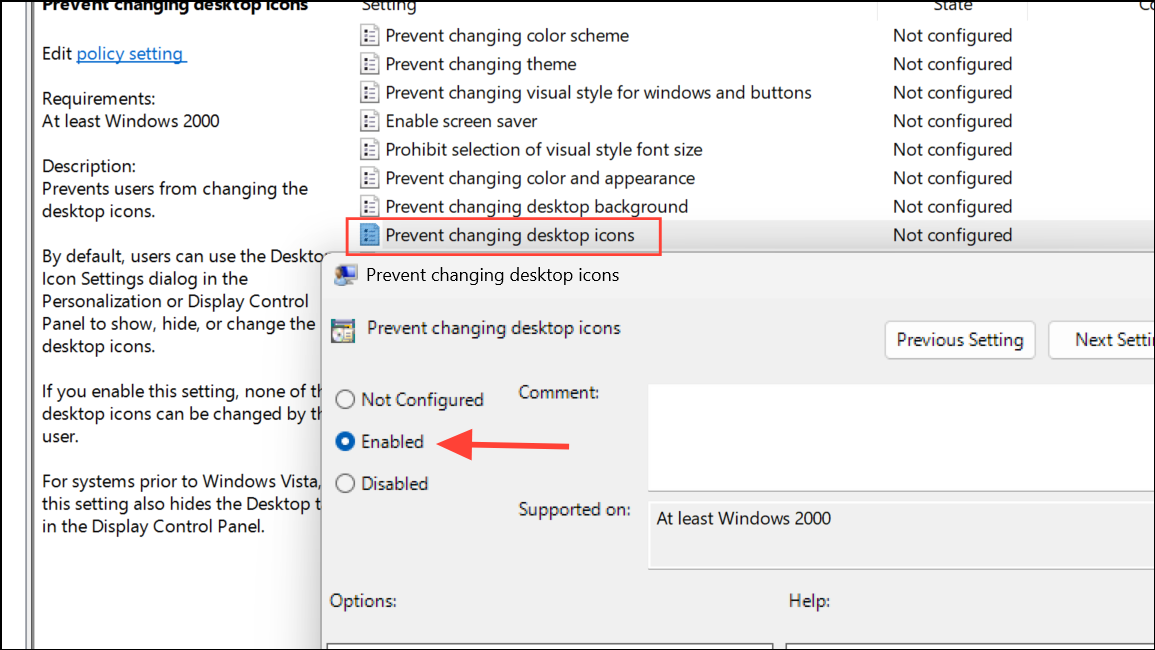The image size is (1155, 650).
Task: Choose the Enabled radio button
Action: pyautogui.click(x=345, y=441)
